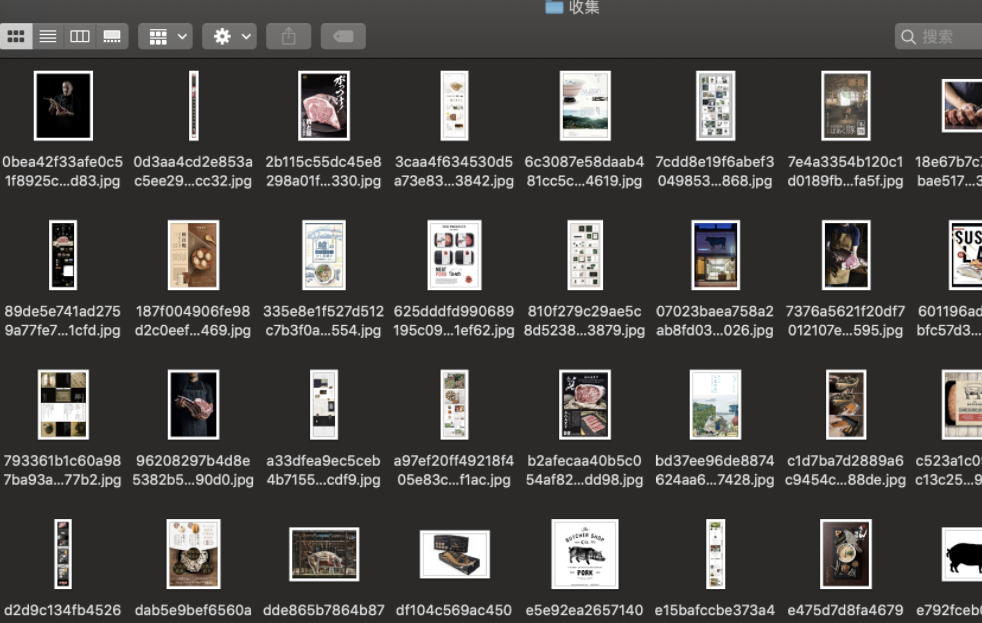Click the Share toolbar button

288,36
